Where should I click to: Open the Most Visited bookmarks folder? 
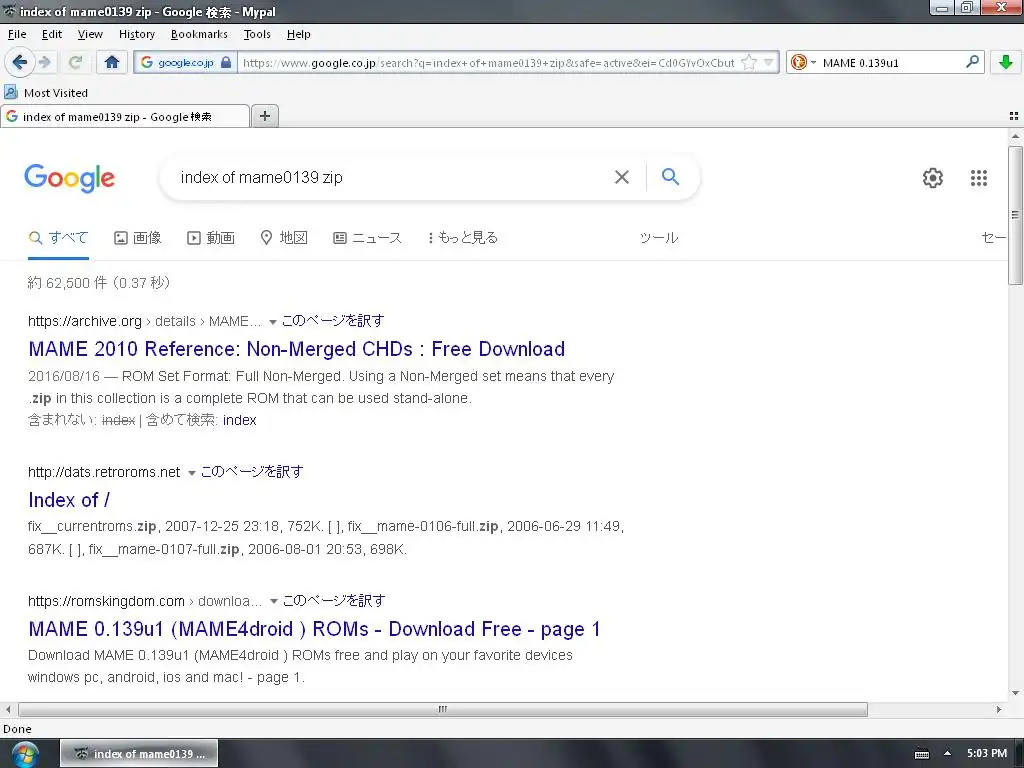point(46,93)
